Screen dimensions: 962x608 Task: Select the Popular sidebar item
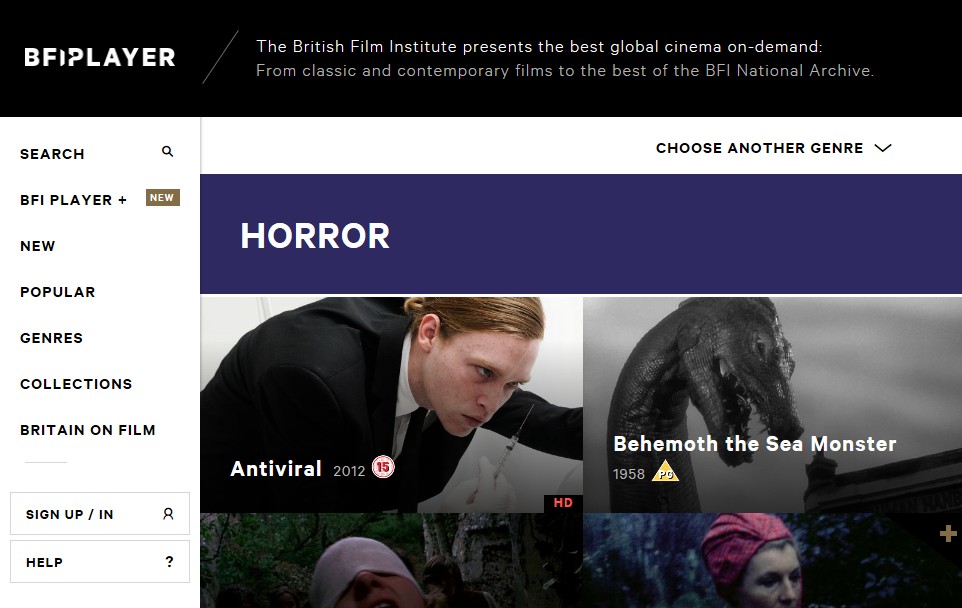coord(58,292)
